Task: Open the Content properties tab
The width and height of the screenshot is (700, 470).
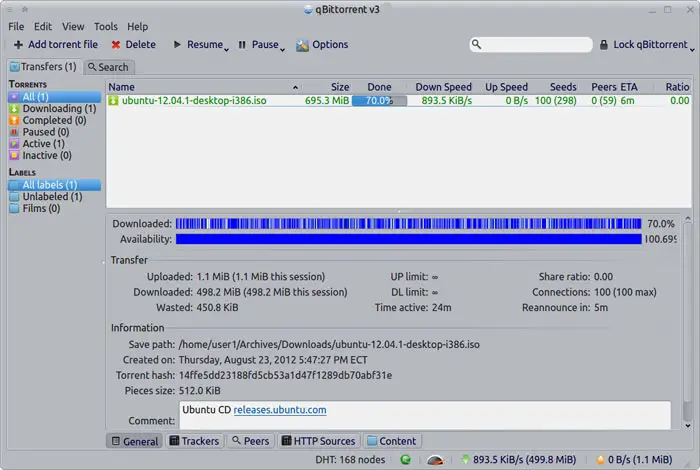Action: tap(392, 441)
